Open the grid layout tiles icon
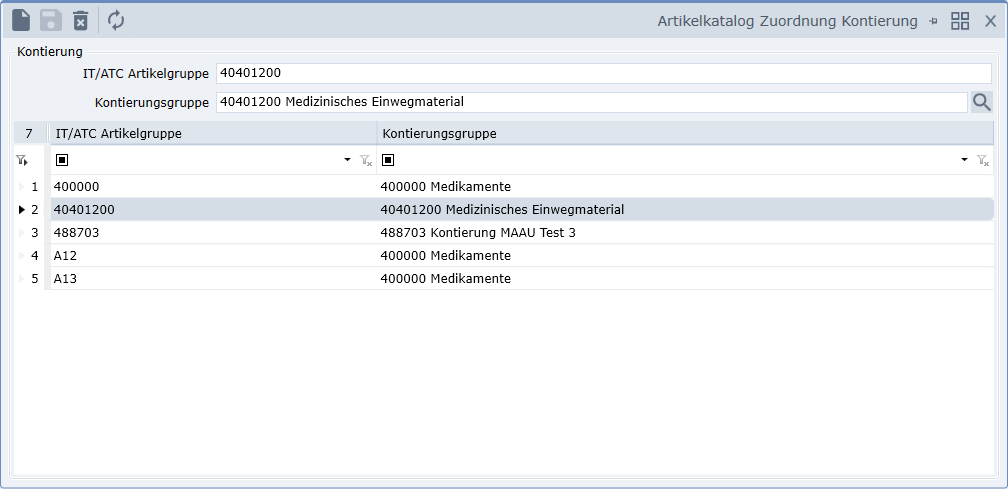1008x489 pixels. coord(960,21)
